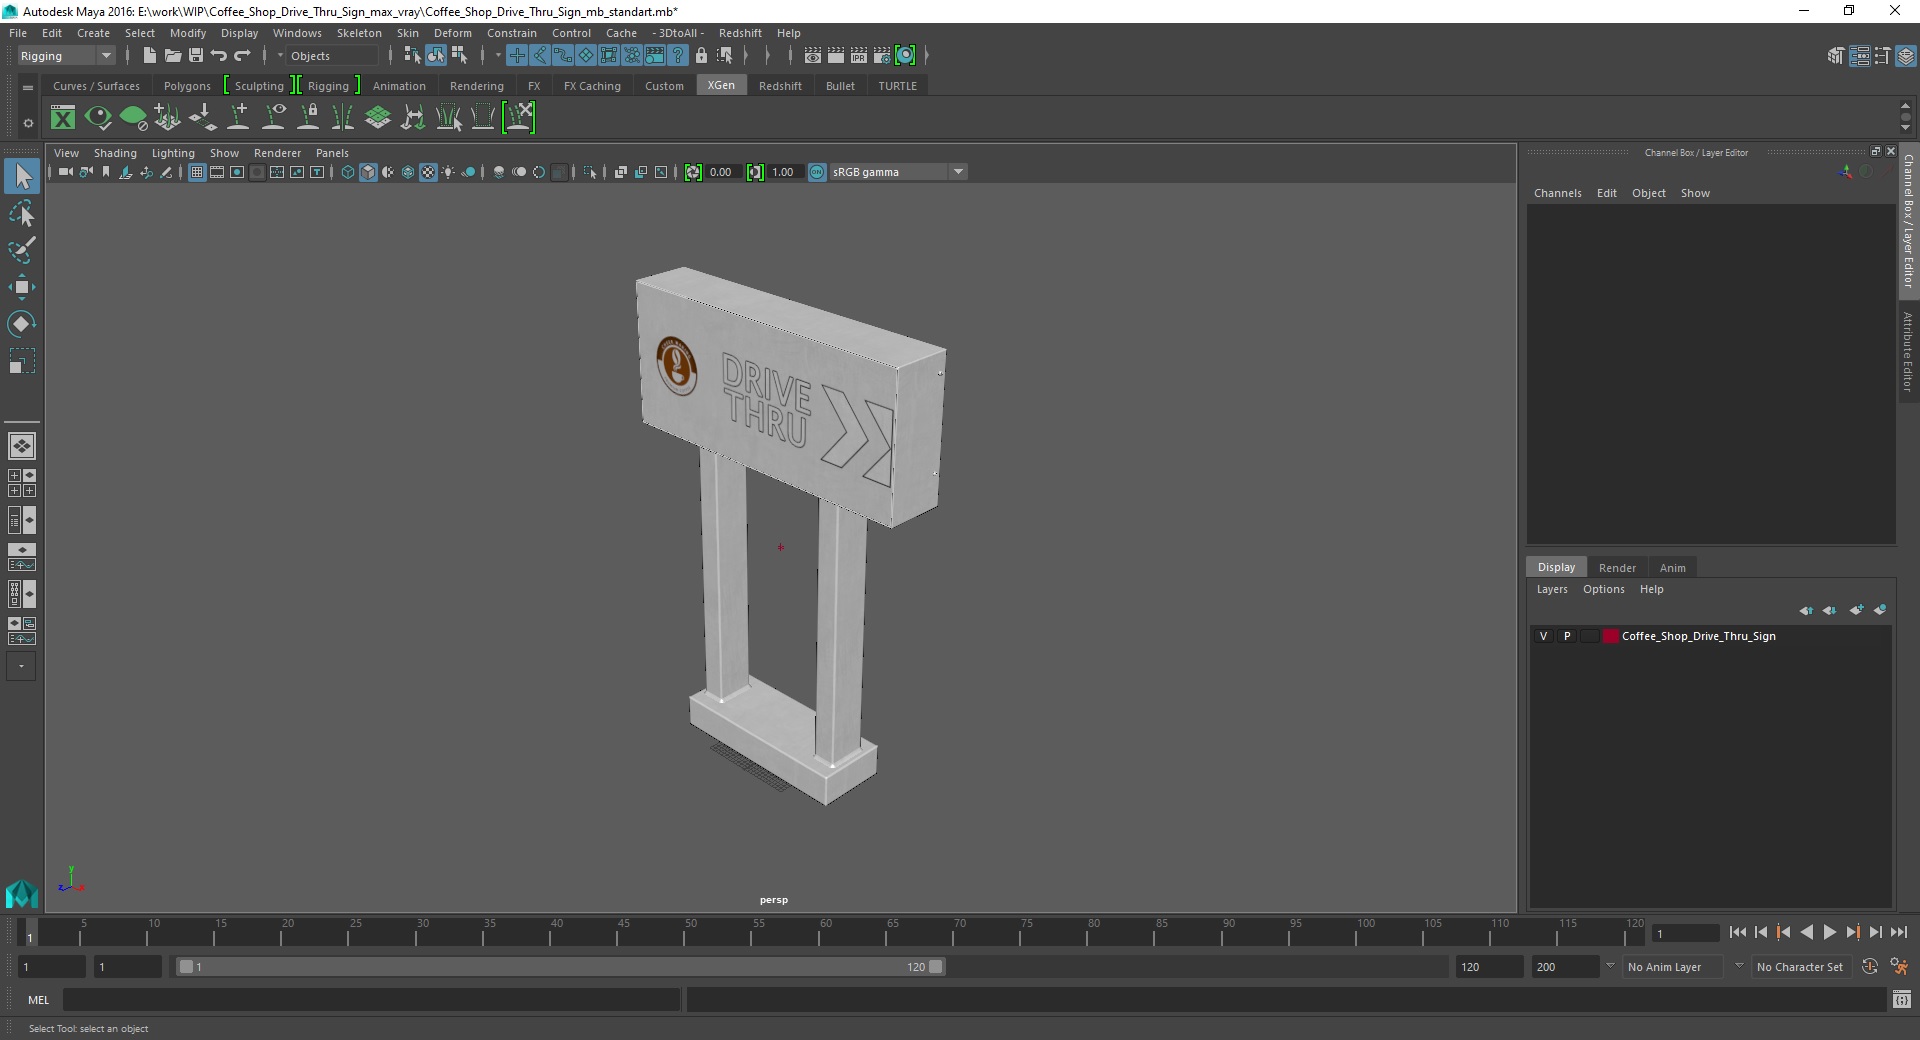
Task: Click the Select tool arrow icon
Action: click(22, 177)
